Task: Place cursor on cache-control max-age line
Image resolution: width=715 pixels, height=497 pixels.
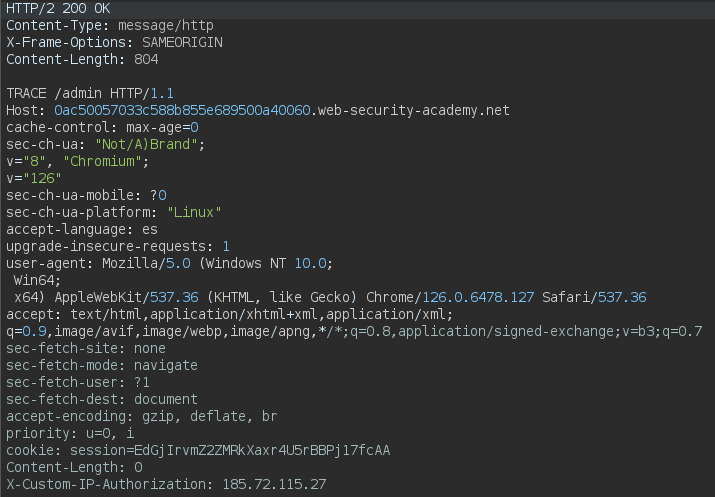Action: [102, 128]
